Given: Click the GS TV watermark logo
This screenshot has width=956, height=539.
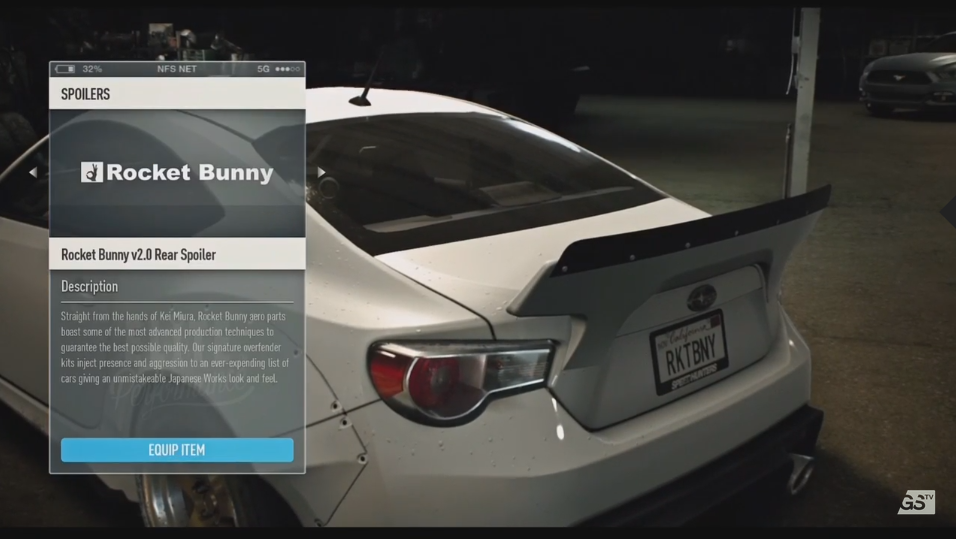Looking at the screenshot, I should [915, 502].
